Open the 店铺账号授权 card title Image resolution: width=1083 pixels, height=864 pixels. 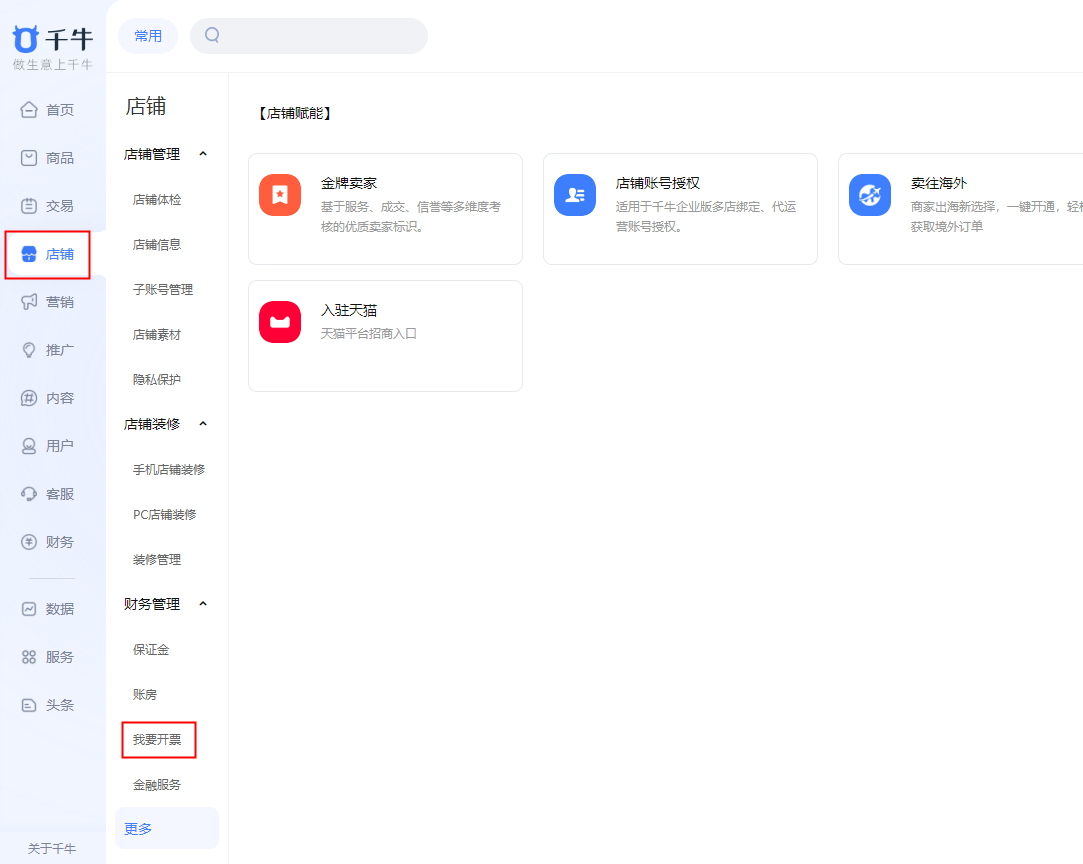click(658, 184)
